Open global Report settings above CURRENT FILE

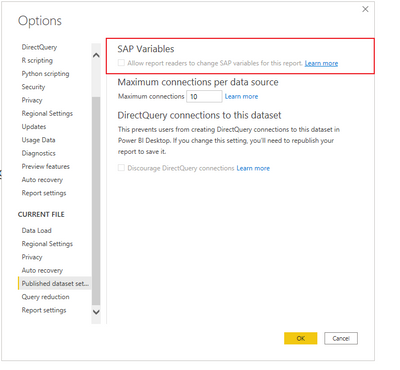pyautogui.click(x=44, y=193)
